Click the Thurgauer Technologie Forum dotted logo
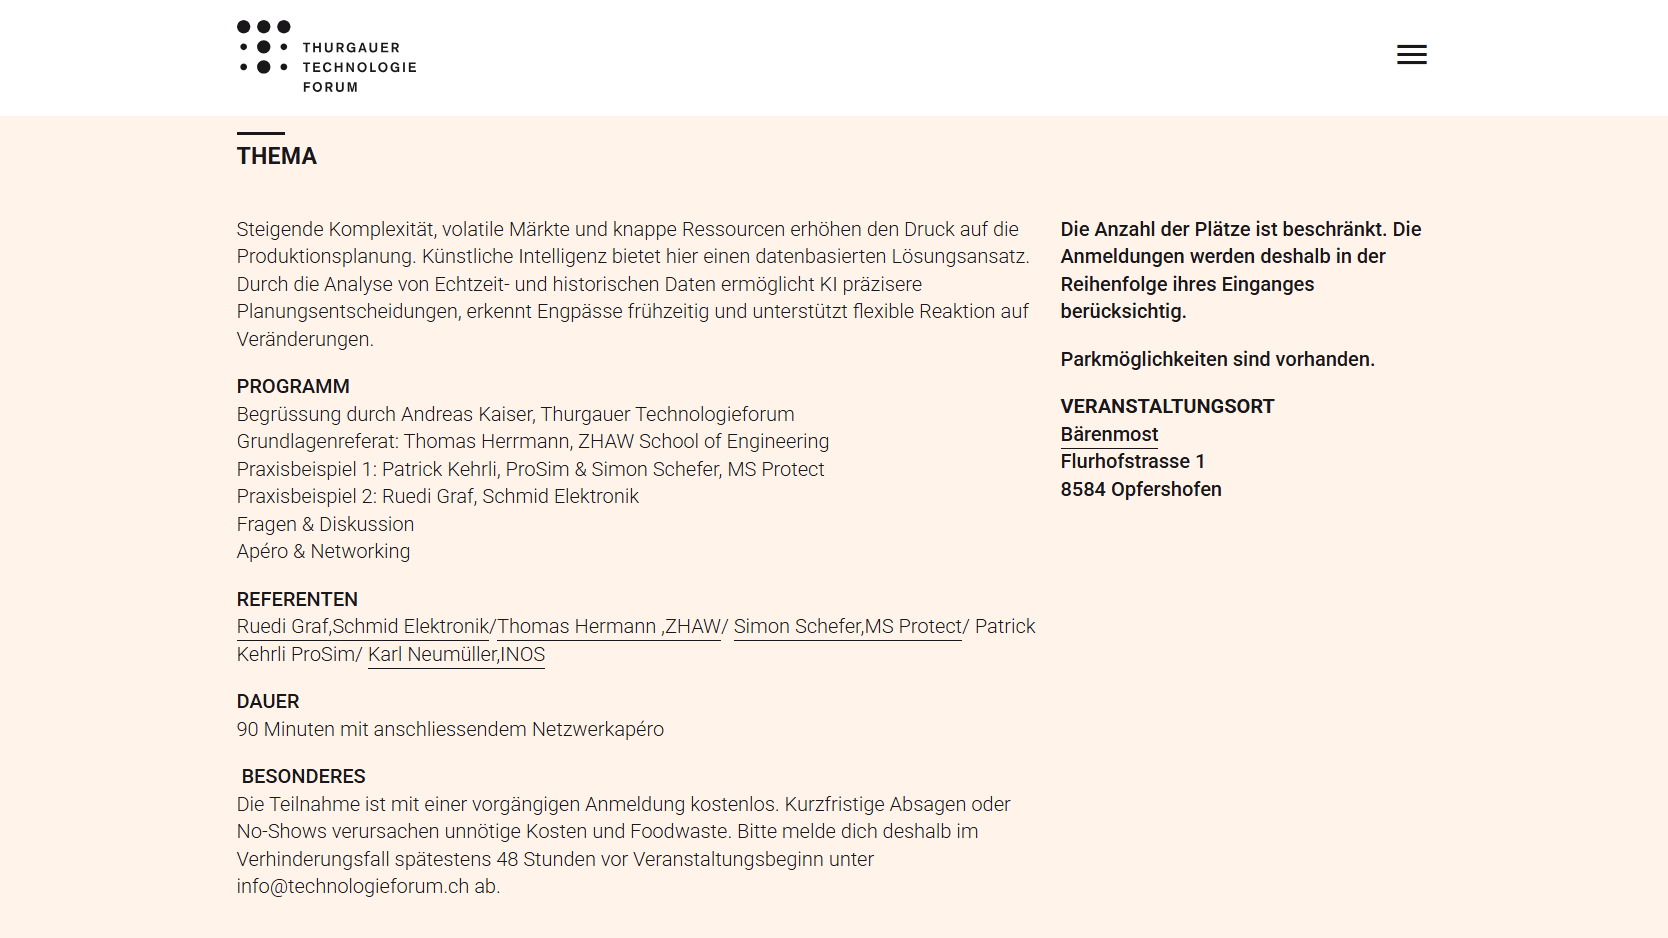 pos(264,47)
